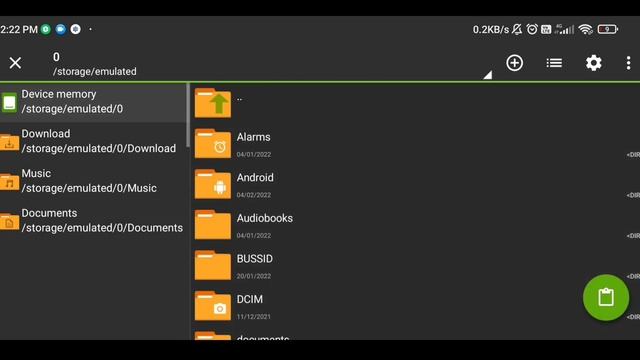
Task: Open the BUSSID folder name
Action: coord(255,258)
